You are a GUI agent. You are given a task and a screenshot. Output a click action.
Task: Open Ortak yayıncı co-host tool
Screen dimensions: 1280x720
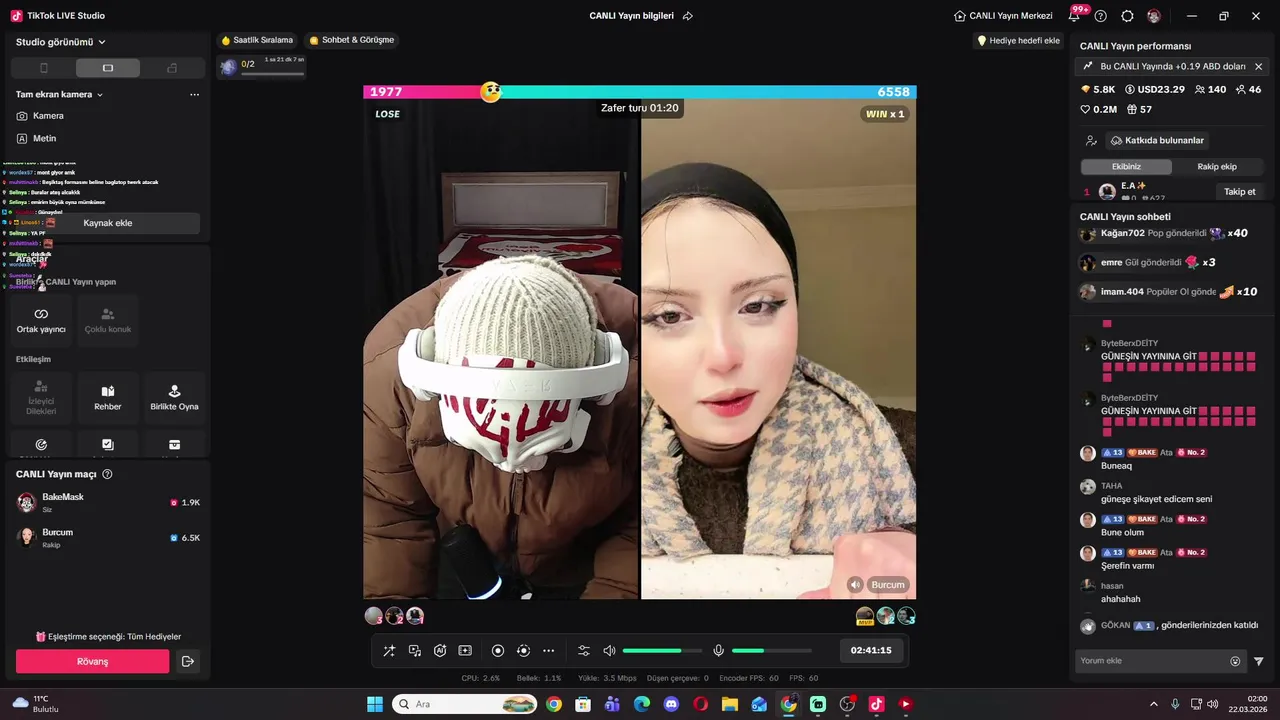(41, 320)
